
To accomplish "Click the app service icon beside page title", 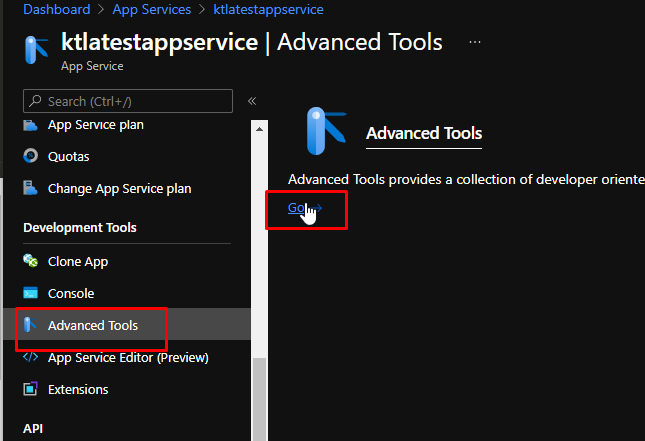I will click(36, 50).
